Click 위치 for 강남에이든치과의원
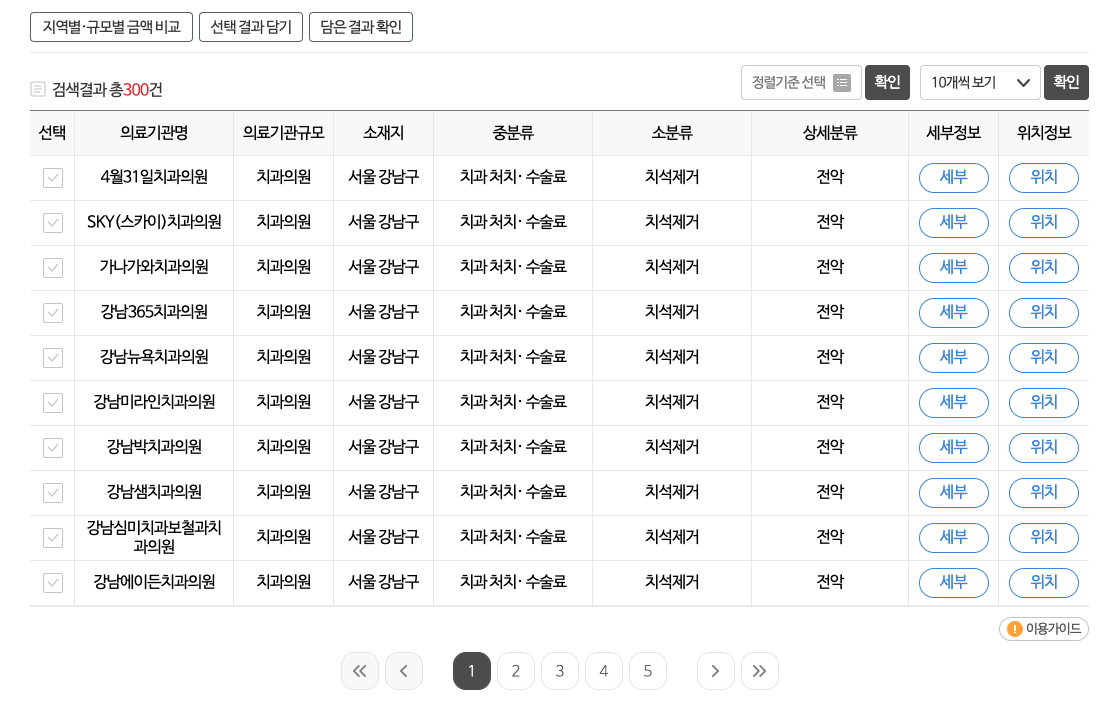 1043,583
